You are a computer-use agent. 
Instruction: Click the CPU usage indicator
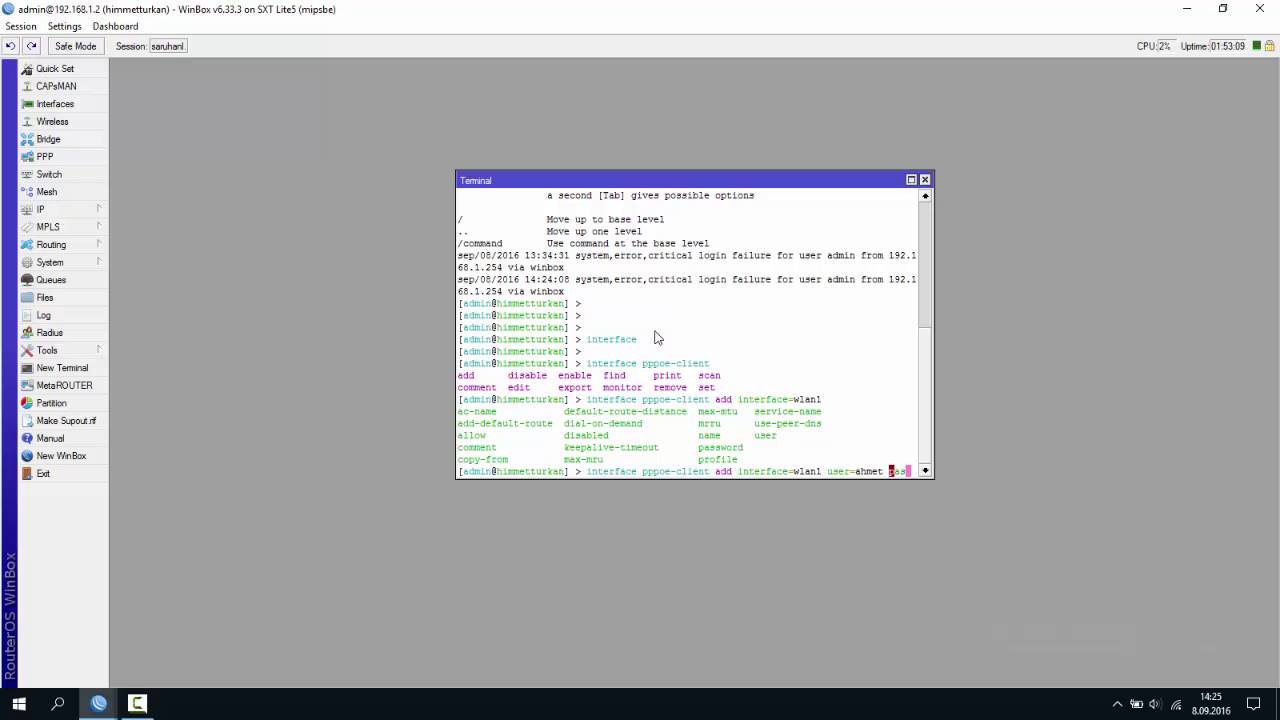point(1154,46)
